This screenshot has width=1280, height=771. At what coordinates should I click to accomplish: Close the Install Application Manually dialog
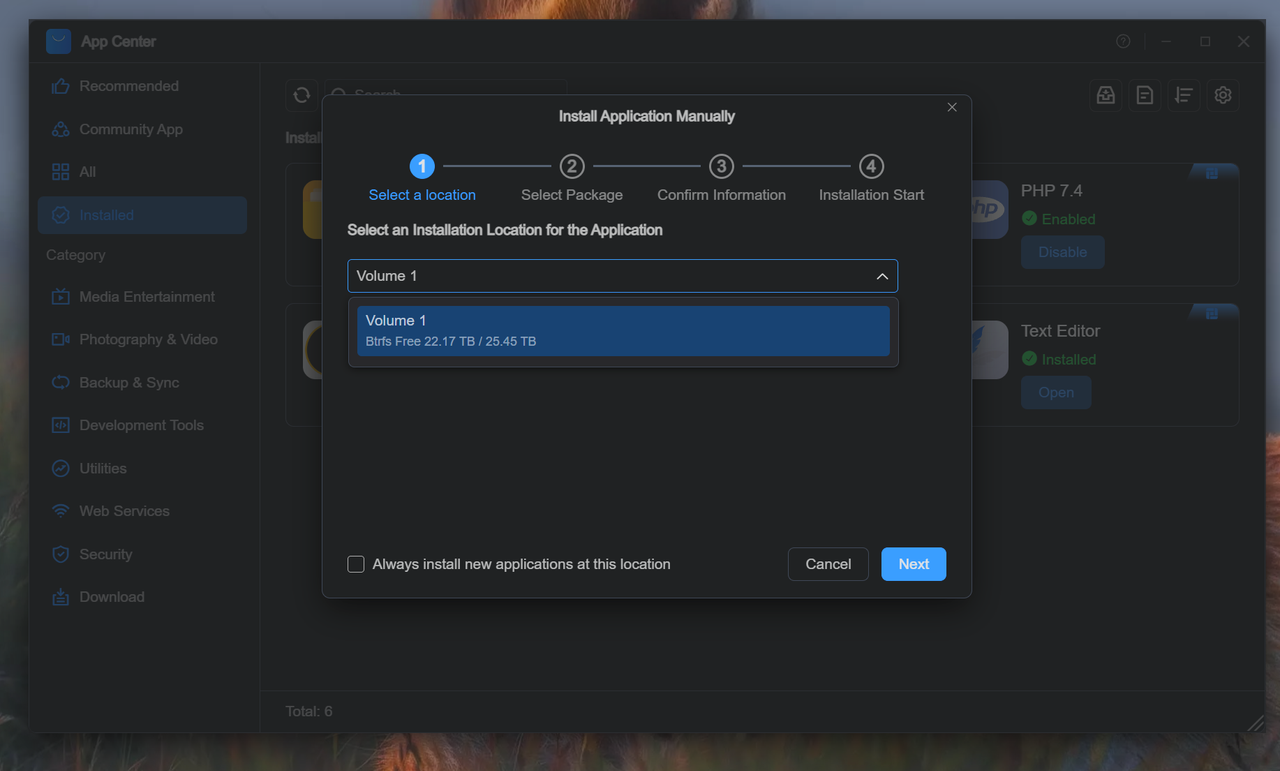[952, 107]
